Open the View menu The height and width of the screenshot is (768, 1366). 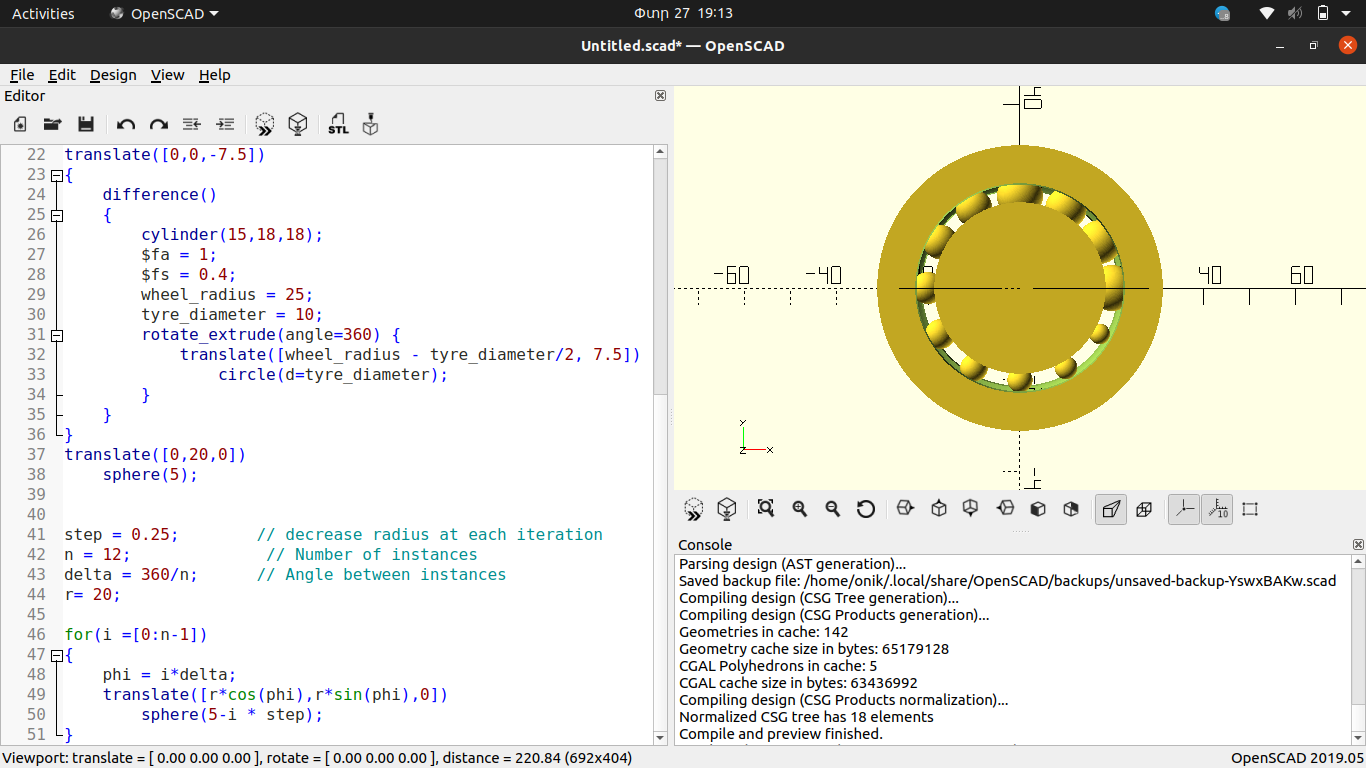(167, 75)
